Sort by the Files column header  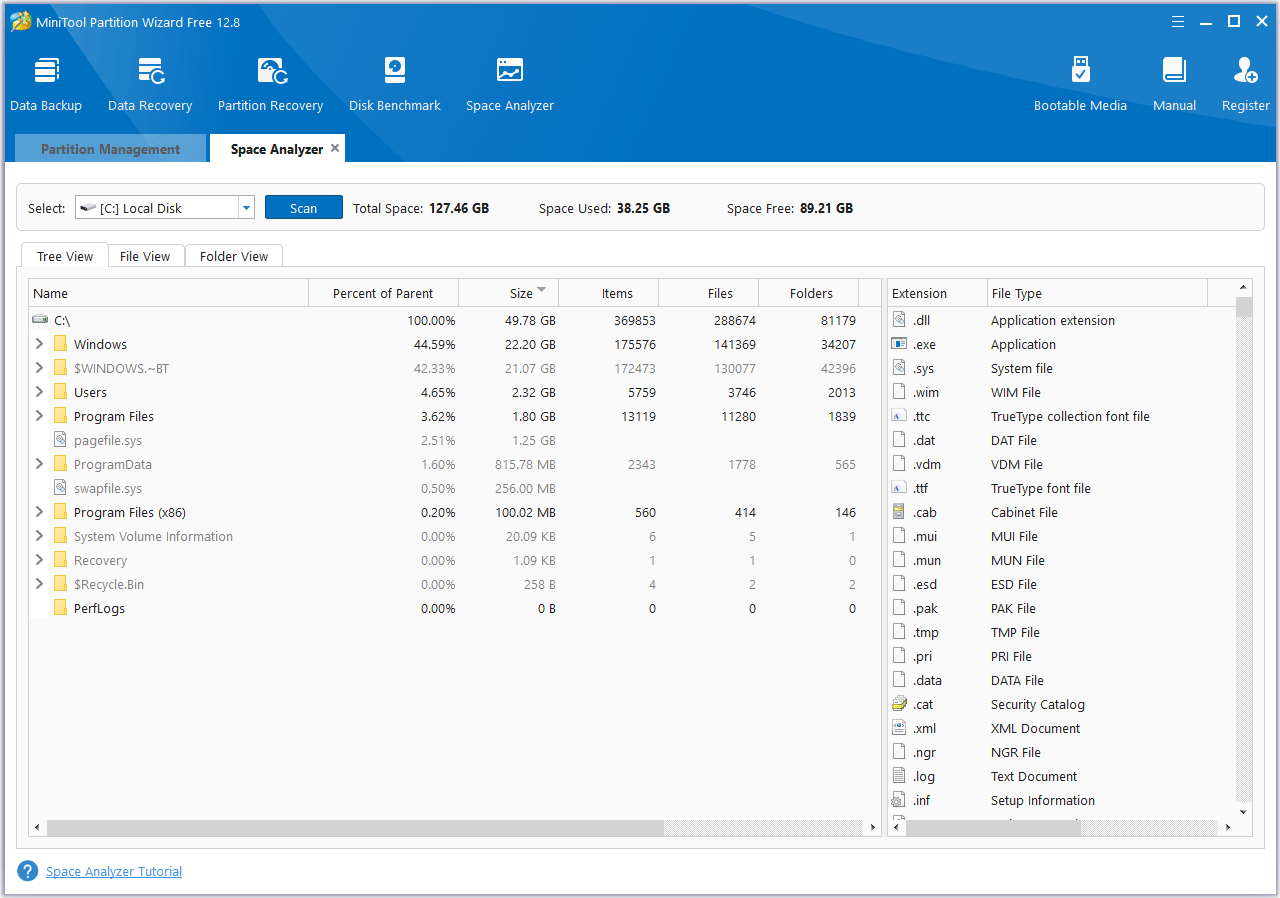(x=708, y=293)
